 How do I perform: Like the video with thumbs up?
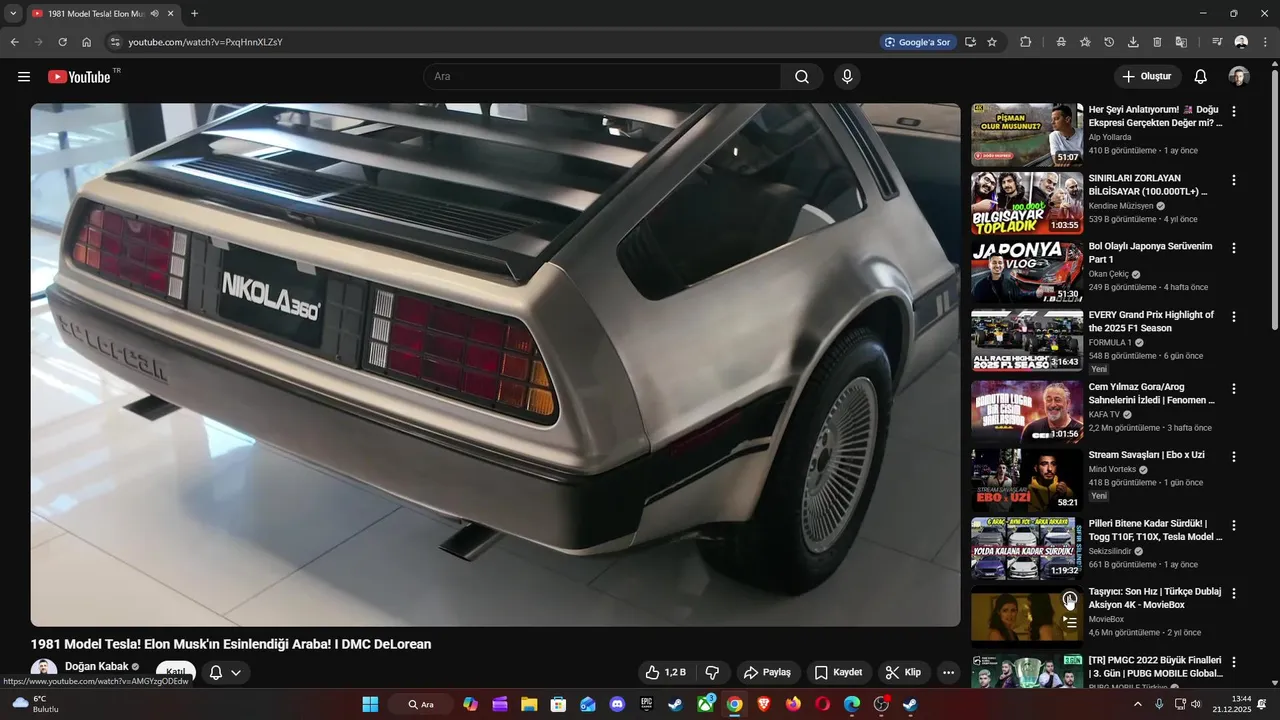(x=666, y=672)
